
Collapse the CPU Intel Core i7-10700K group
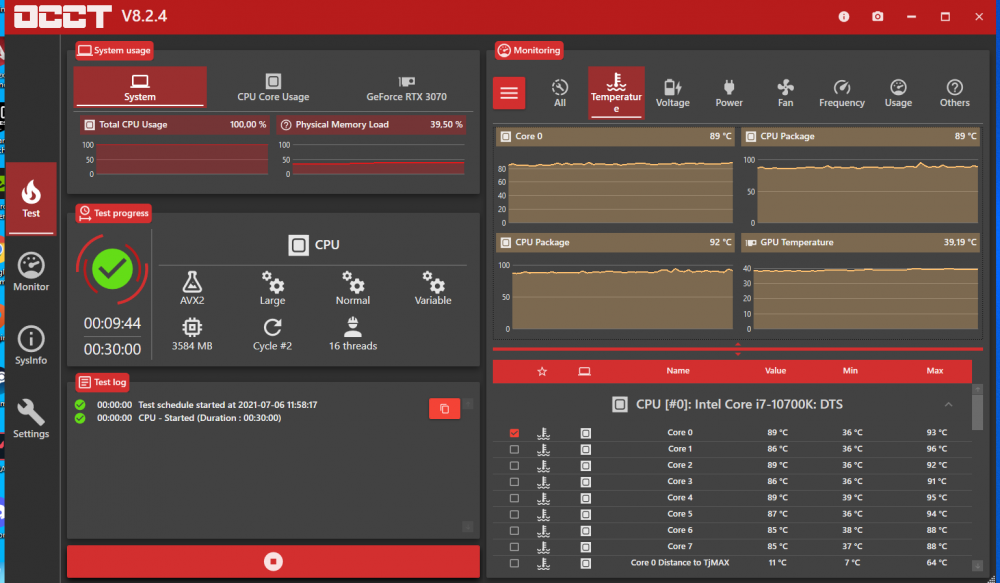(x=948, y=404)
